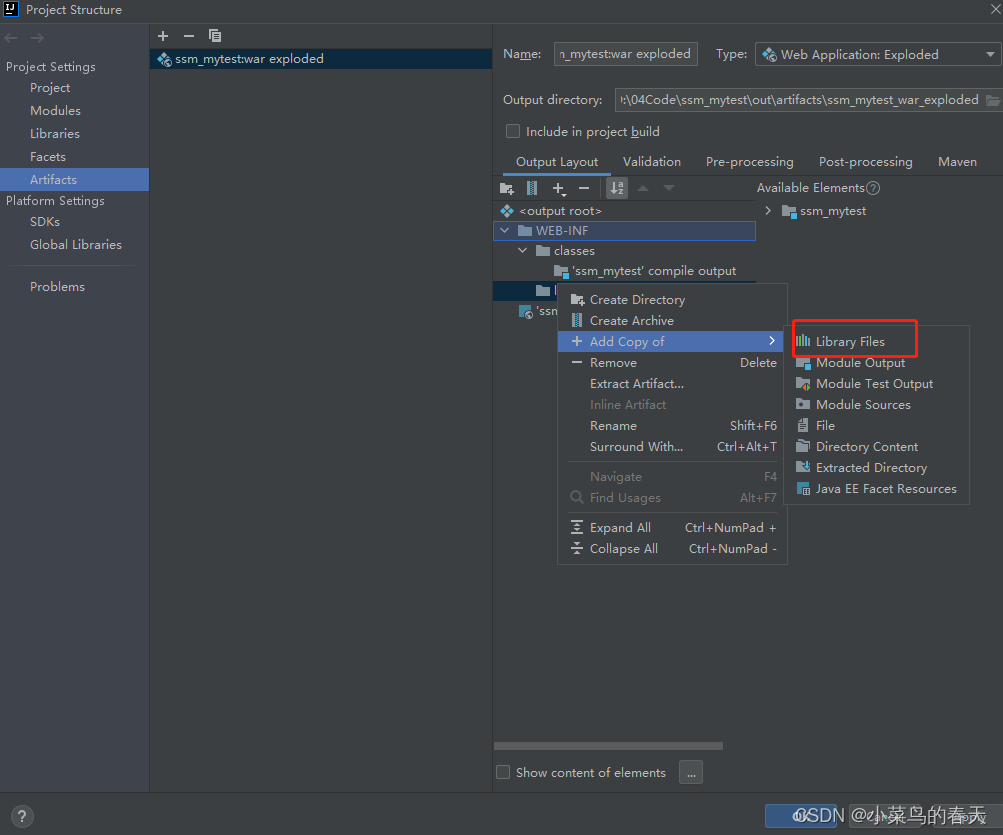Open the Post-processing tab
This screenshot has height=835, width=1003.
tap(865, 162)
